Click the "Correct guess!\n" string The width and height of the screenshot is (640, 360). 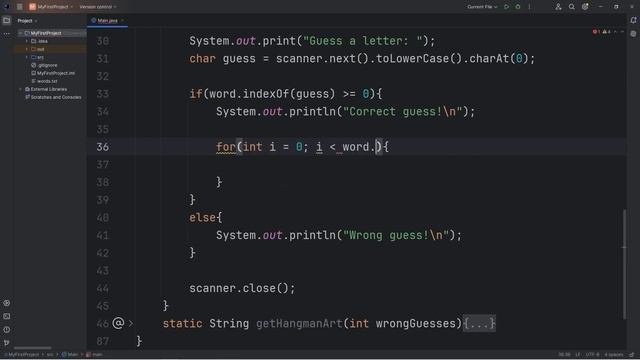pos(403,111)
